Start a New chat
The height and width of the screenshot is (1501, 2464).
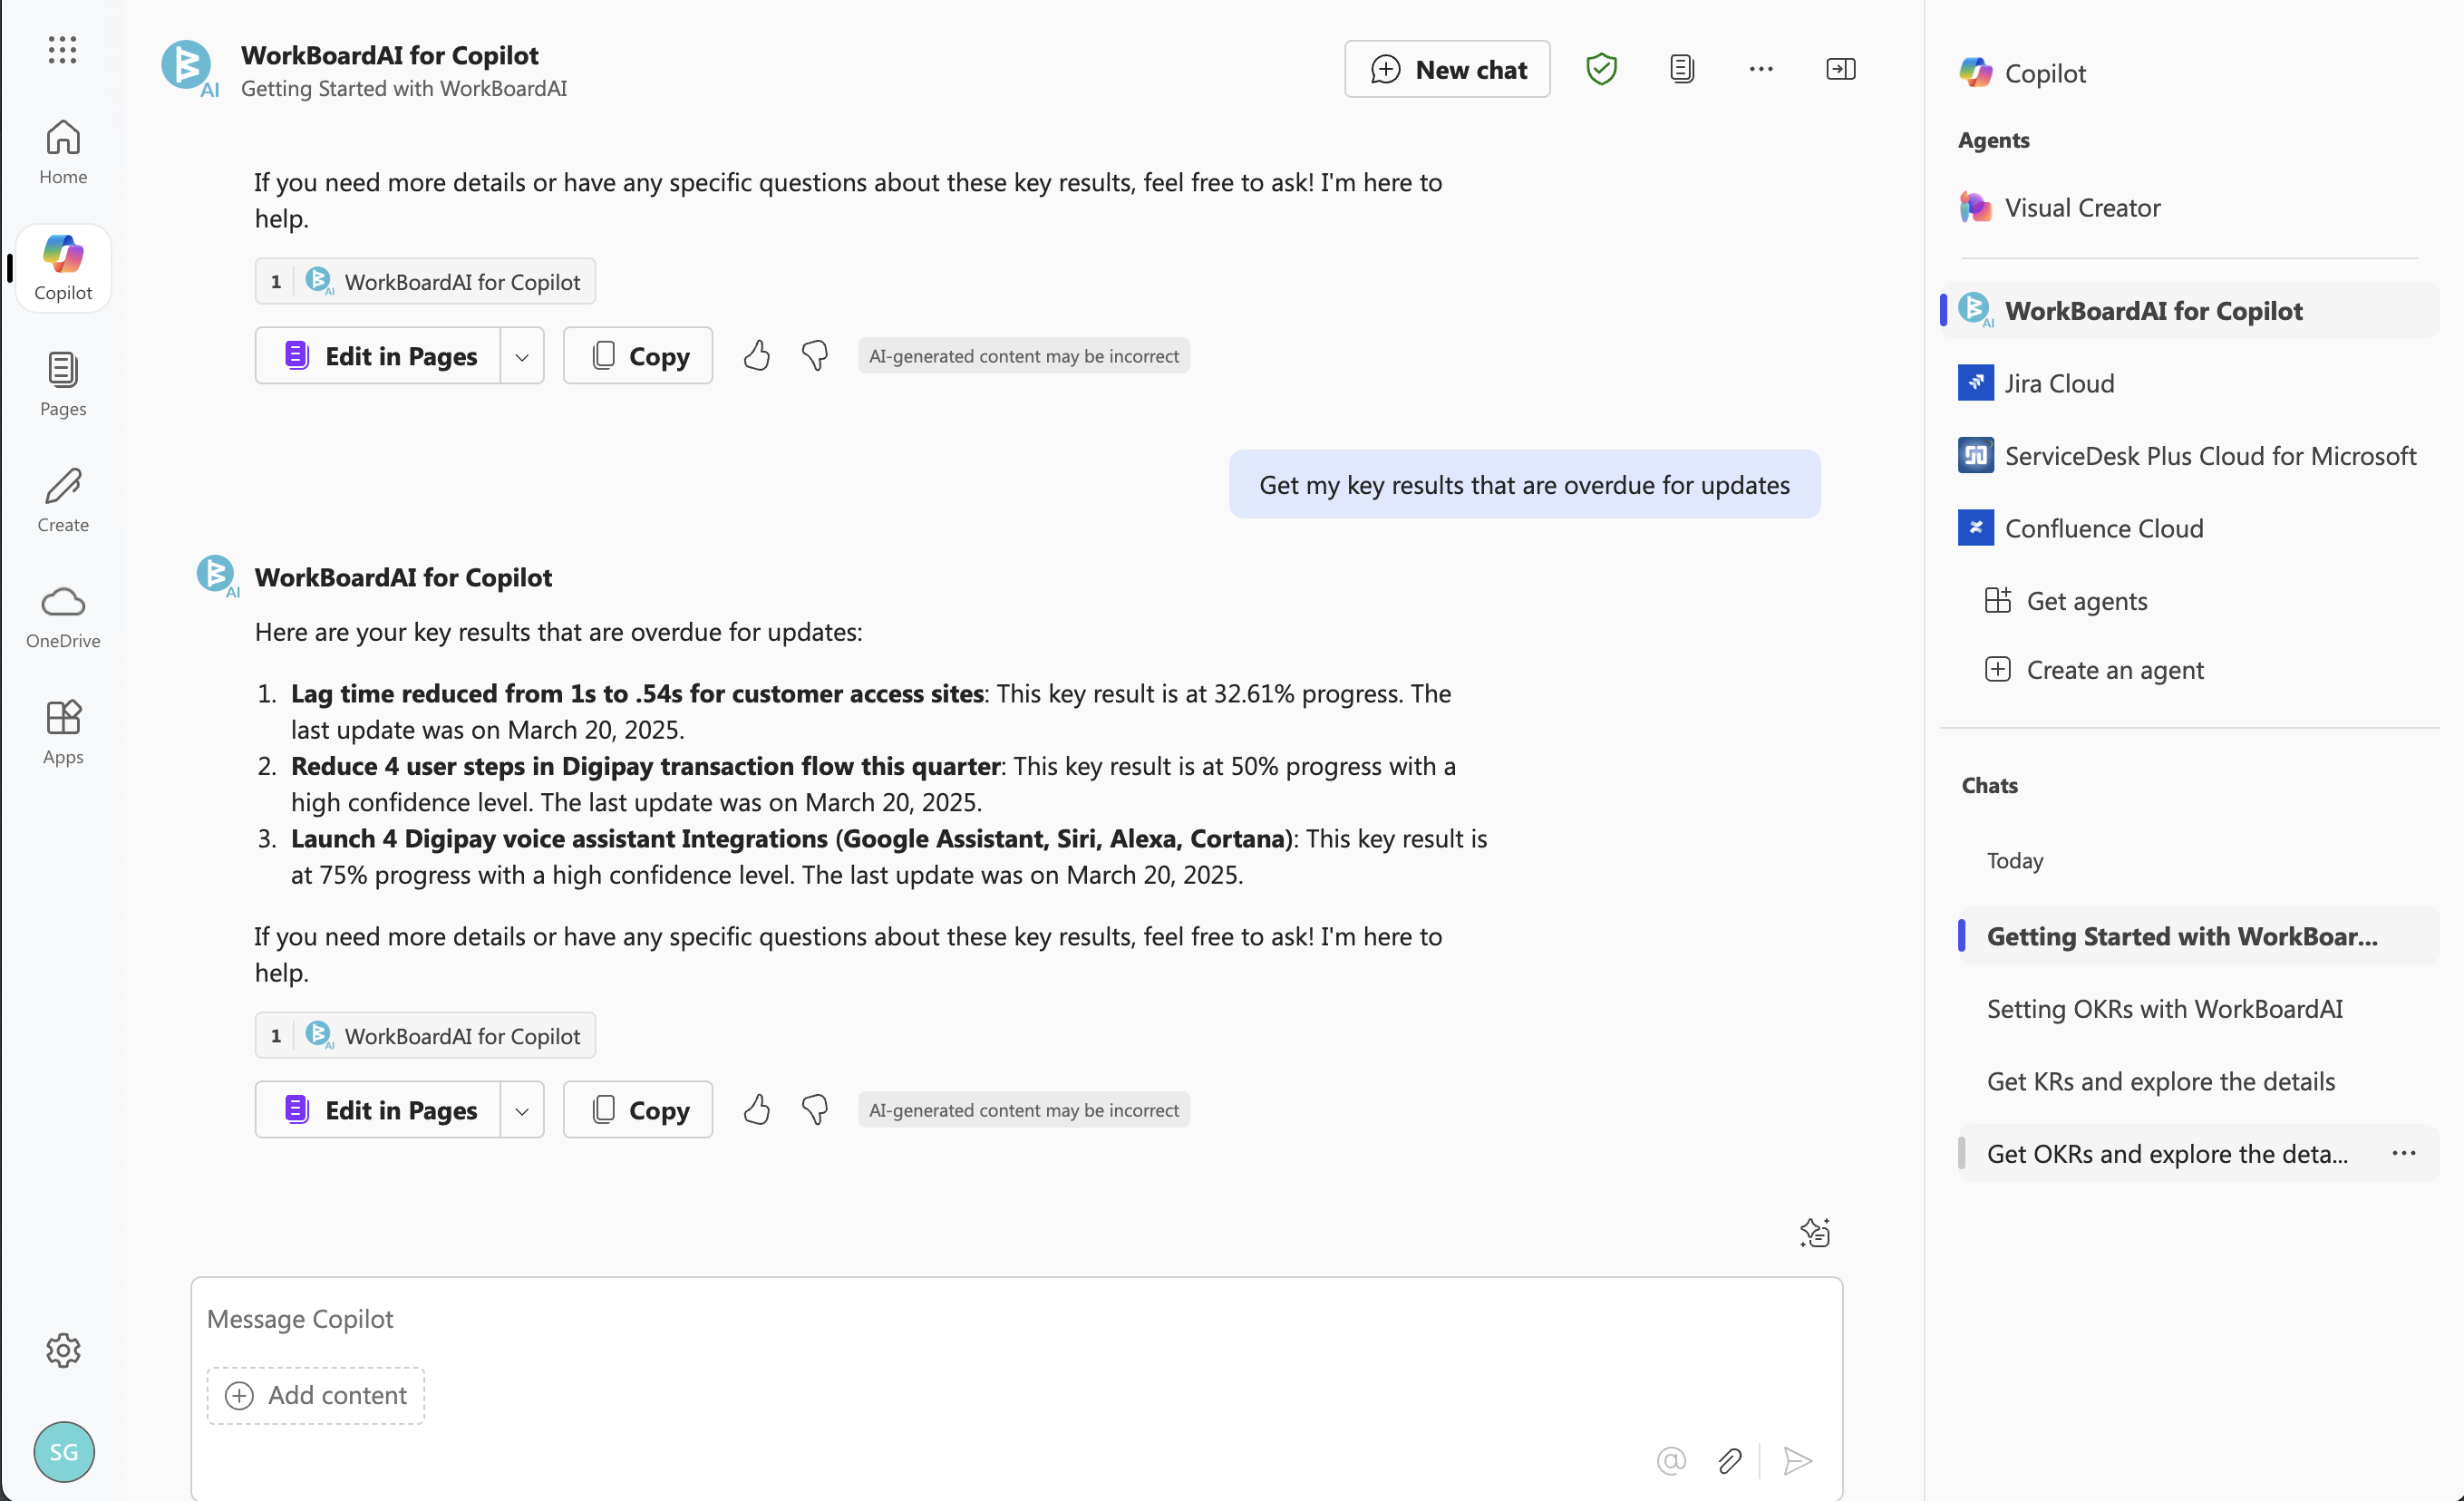1447,69
